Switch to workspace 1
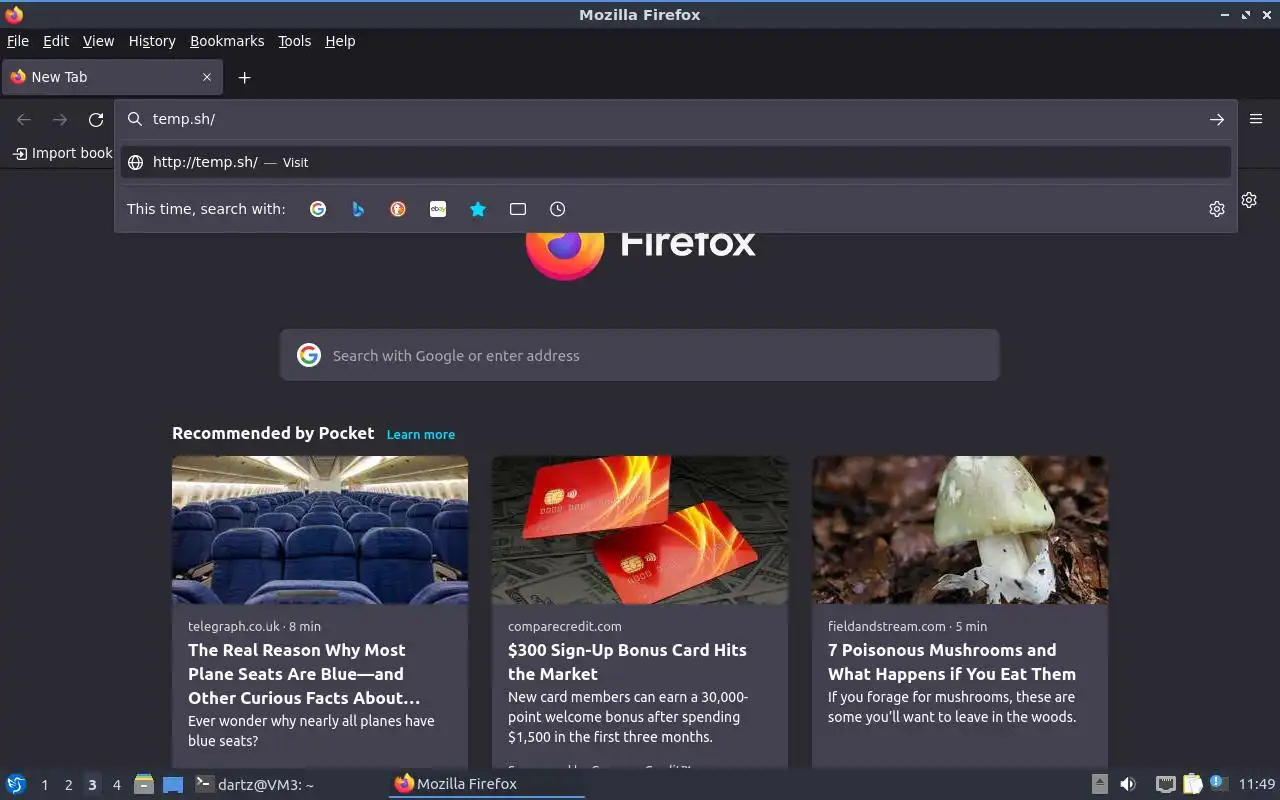This screenshot has width=1280, height=800. 44,785
